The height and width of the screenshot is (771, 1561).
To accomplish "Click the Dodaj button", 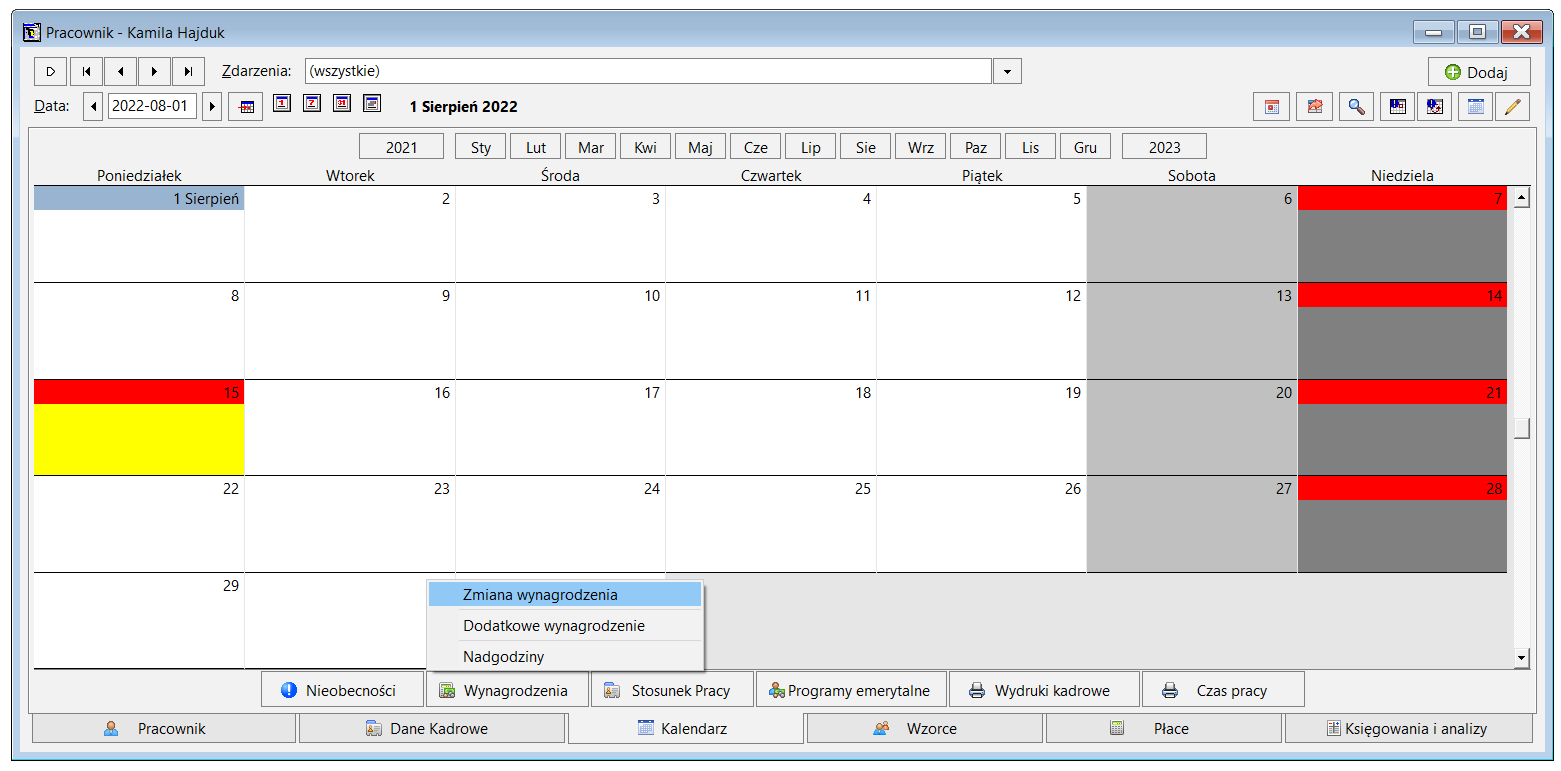I will point(1479,72).
